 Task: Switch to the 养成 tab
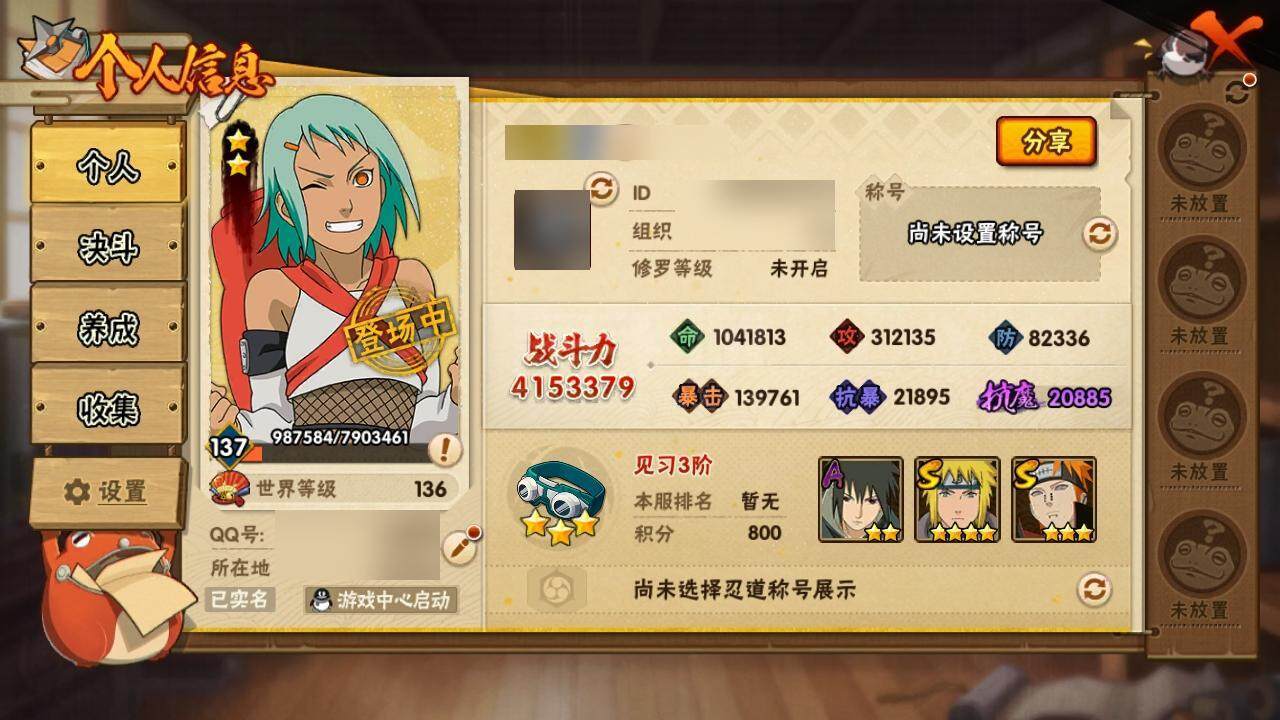click(x=108, y=327)
